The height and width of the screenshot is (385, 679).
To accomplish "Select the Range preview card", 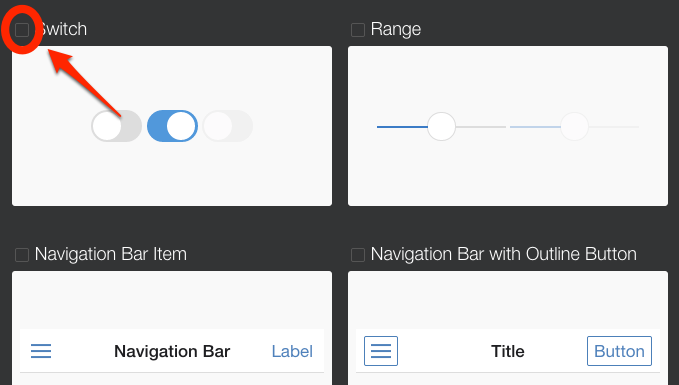I will point(508,126).
